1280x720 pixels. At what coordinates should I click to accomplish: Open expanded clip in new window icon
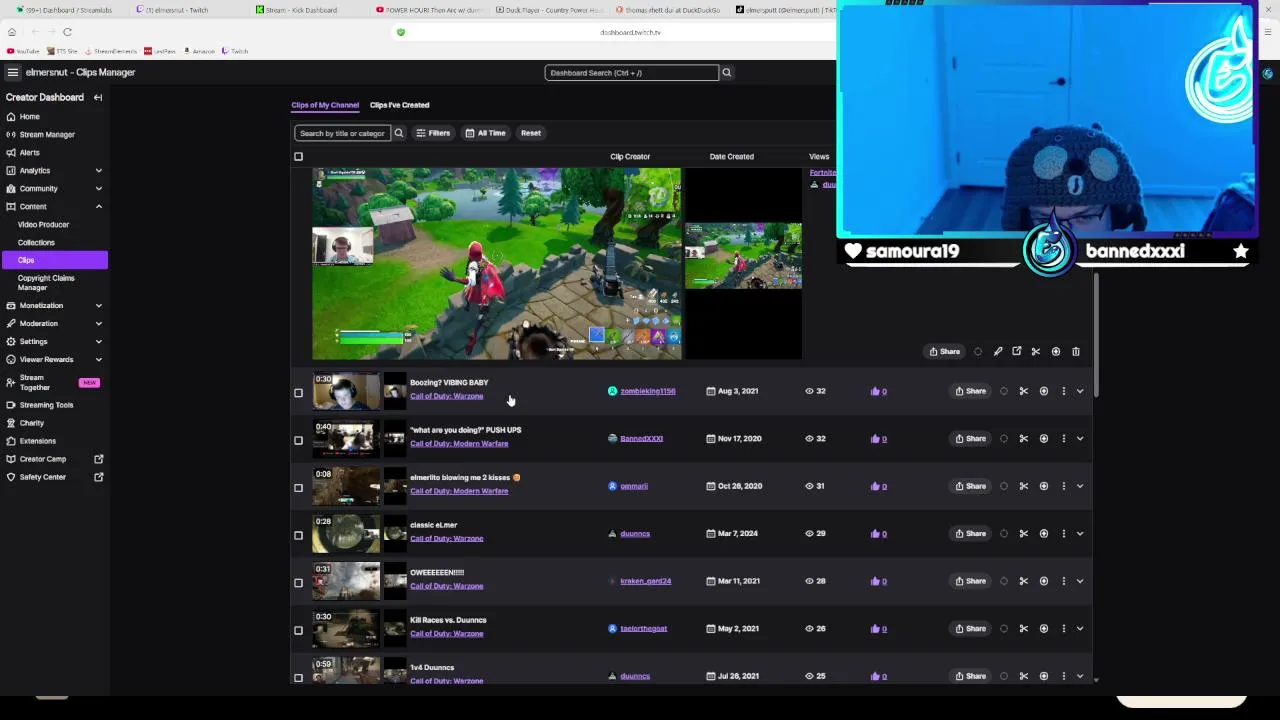[x=1017, y=351]
